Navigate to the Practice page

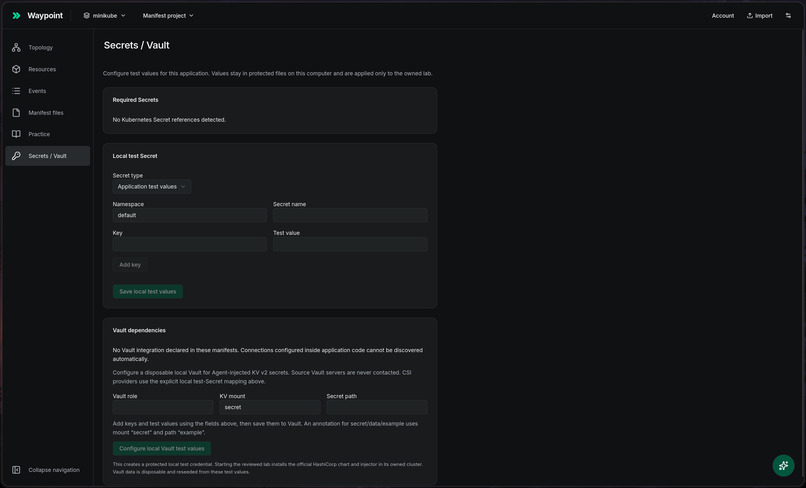48,134
